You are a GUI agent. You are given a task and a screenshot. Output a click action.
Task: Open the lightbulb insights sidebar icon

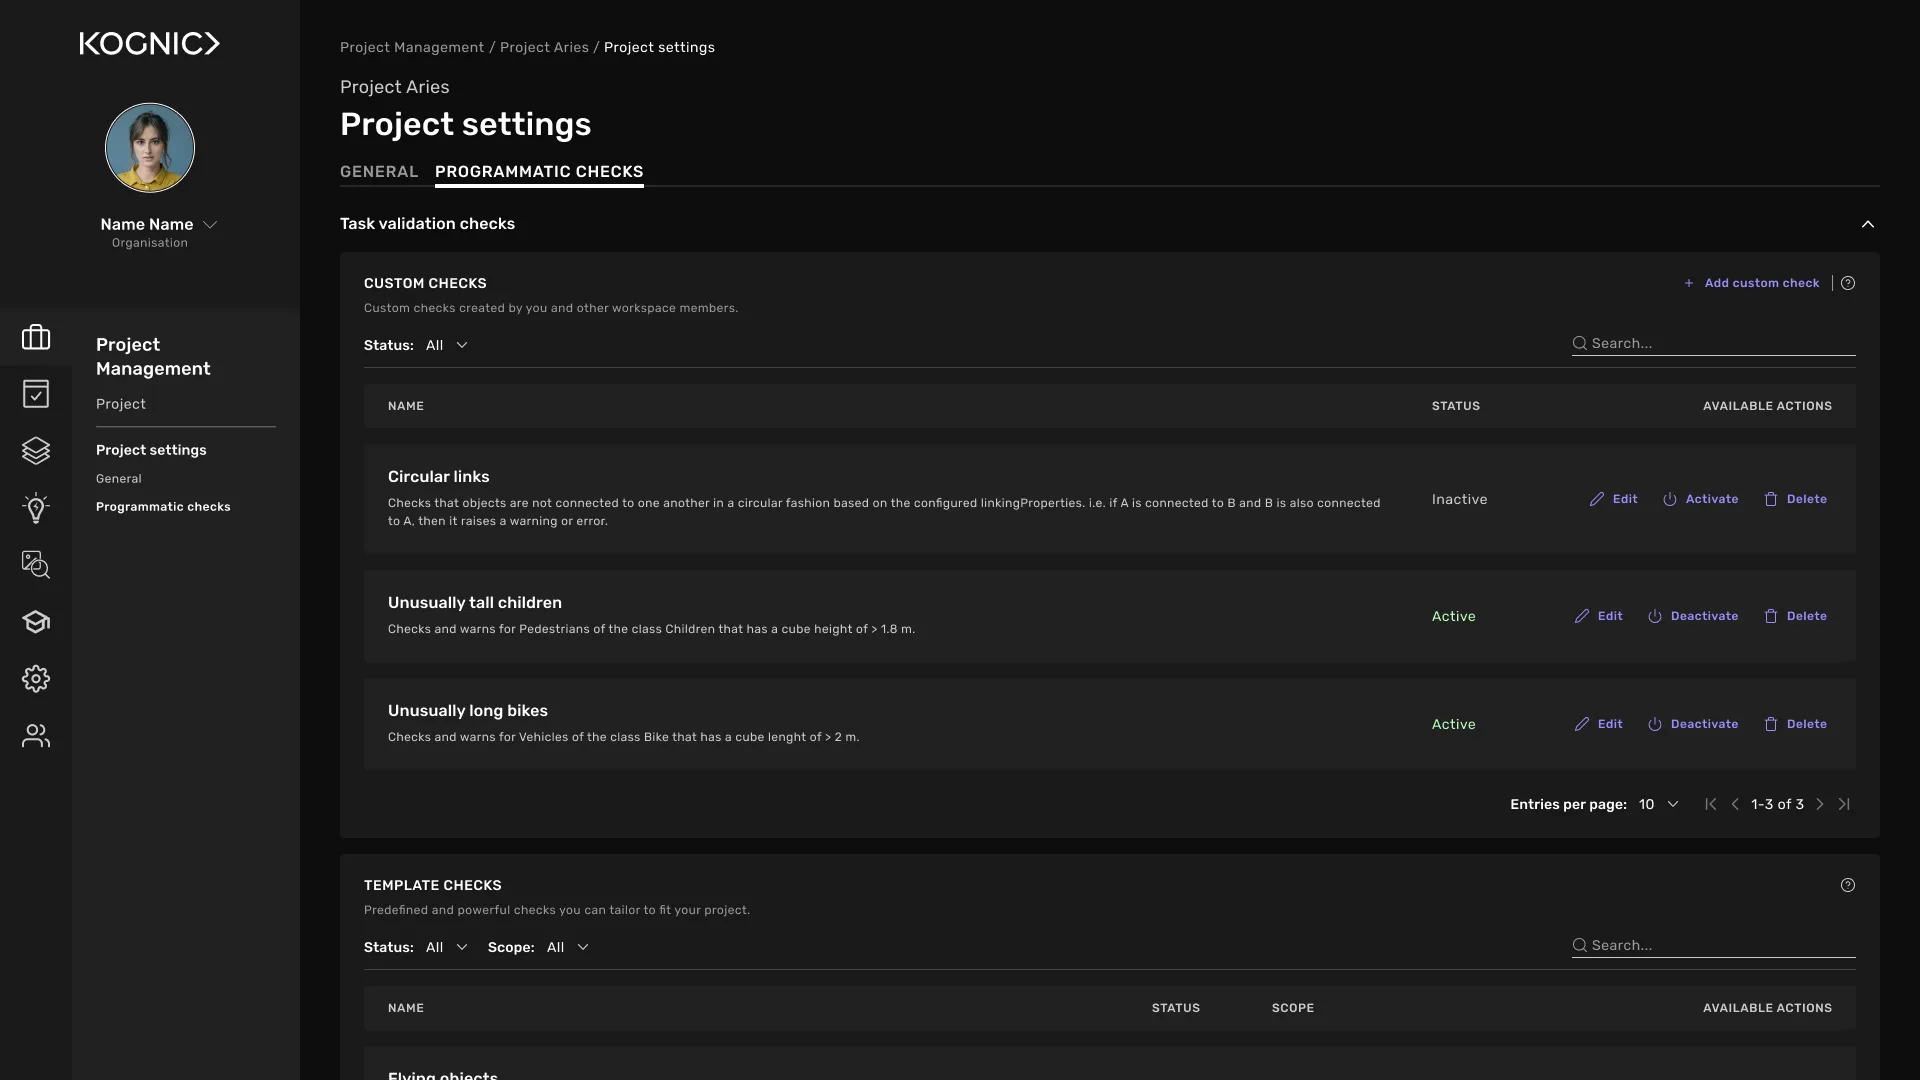click(36, 508)
